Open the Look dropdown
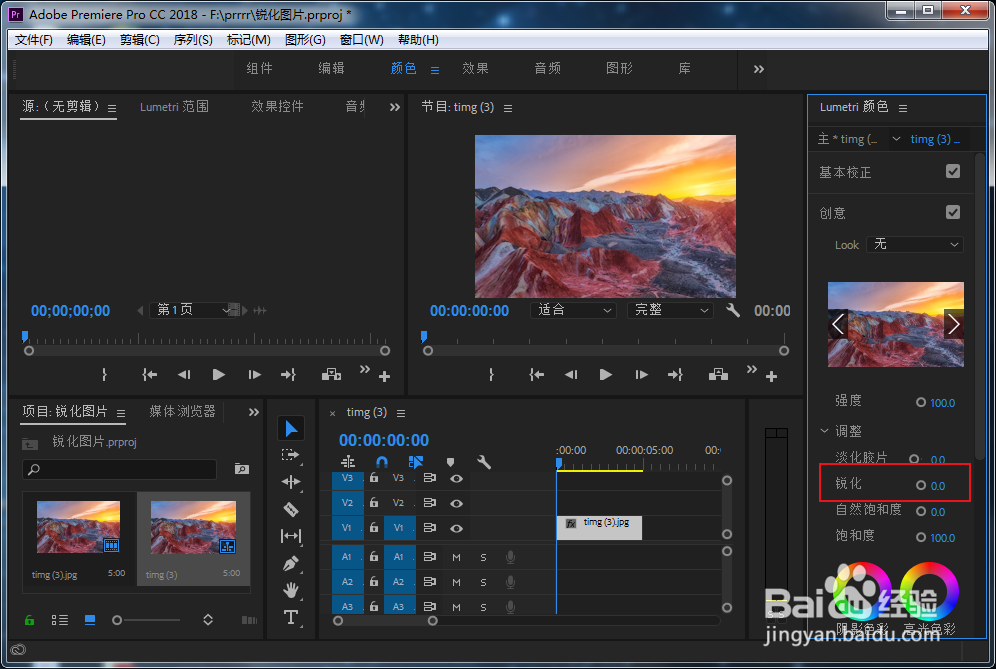 (915, 245)
